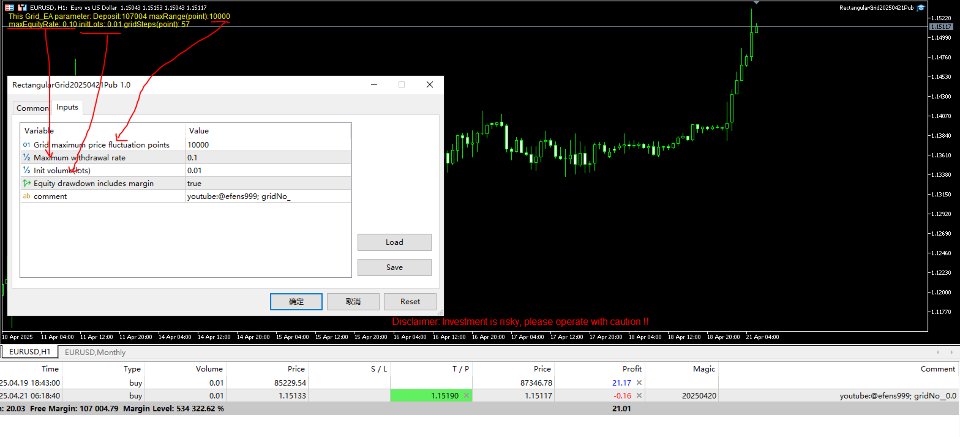The width and height of the screenshot is (960, 437).
Task: Click the red Disclaimer text on the chart
Action: click(x=520, y=321)
